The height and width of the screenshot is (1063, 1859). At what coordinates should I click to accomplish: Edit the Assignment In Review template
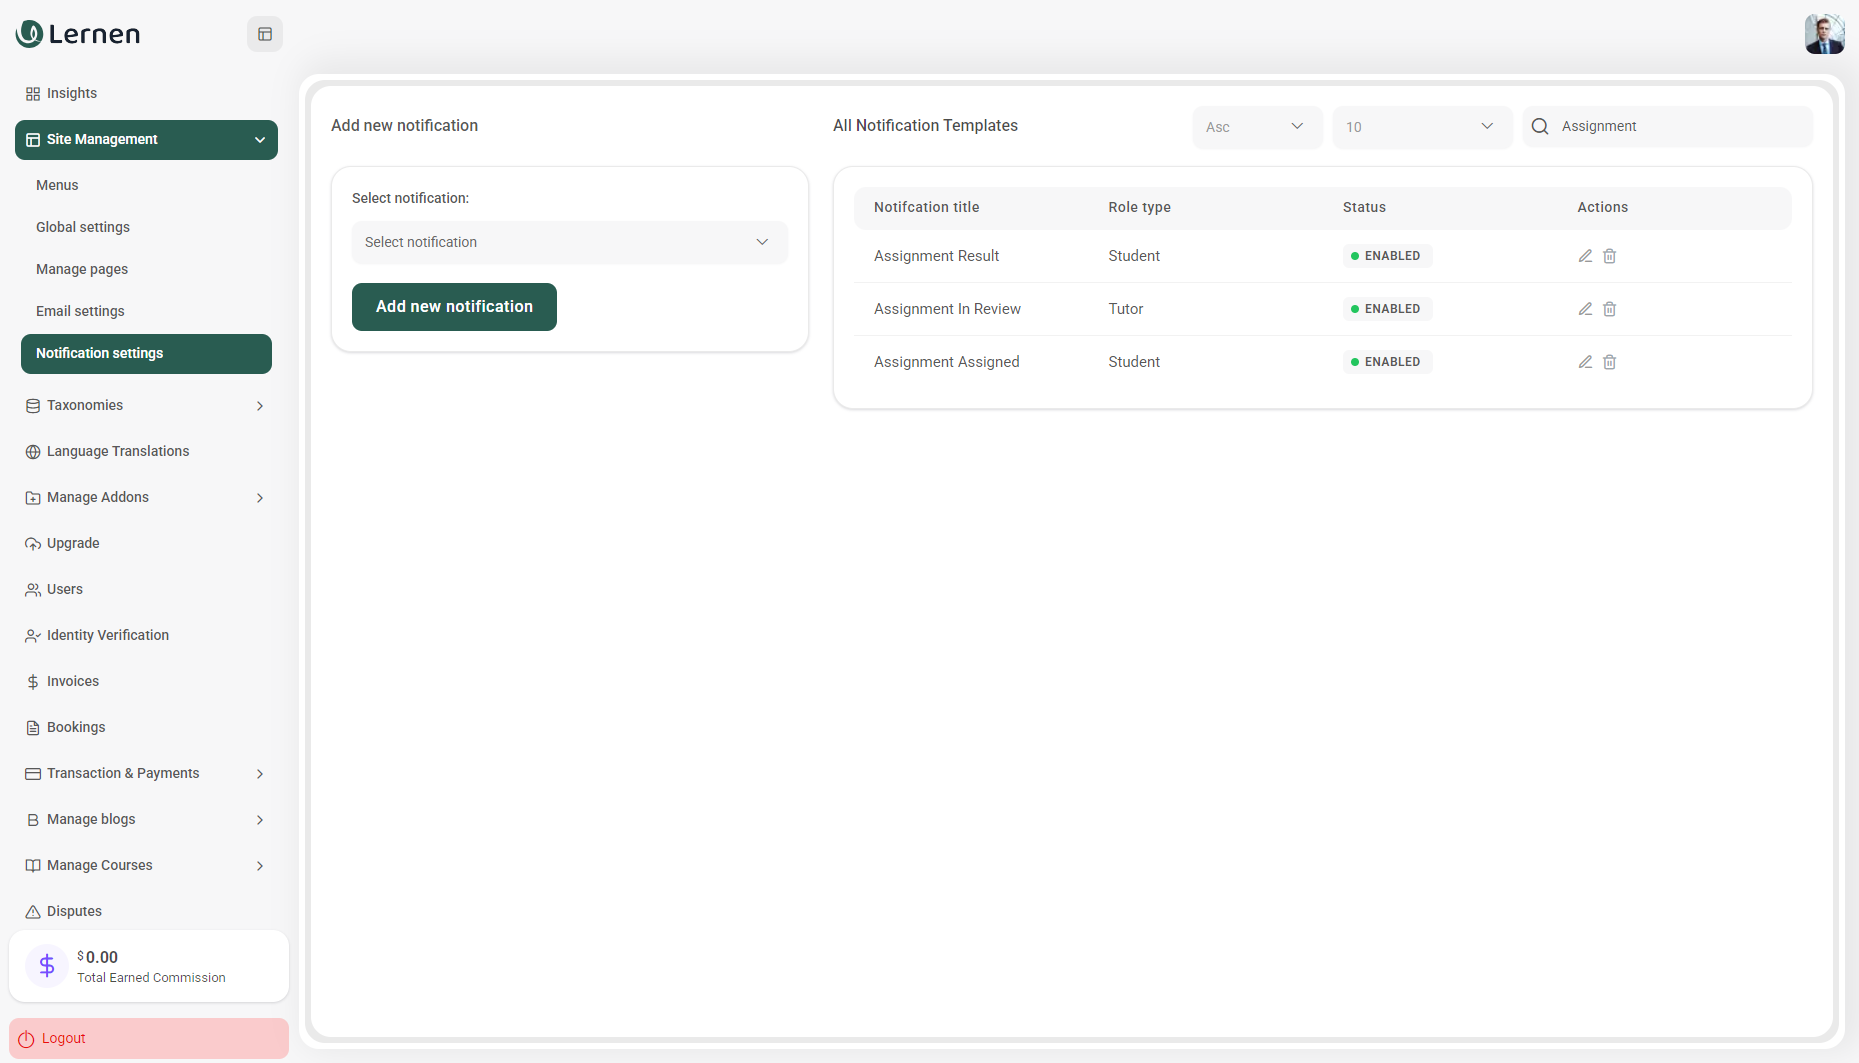[x=1585, y=309]
